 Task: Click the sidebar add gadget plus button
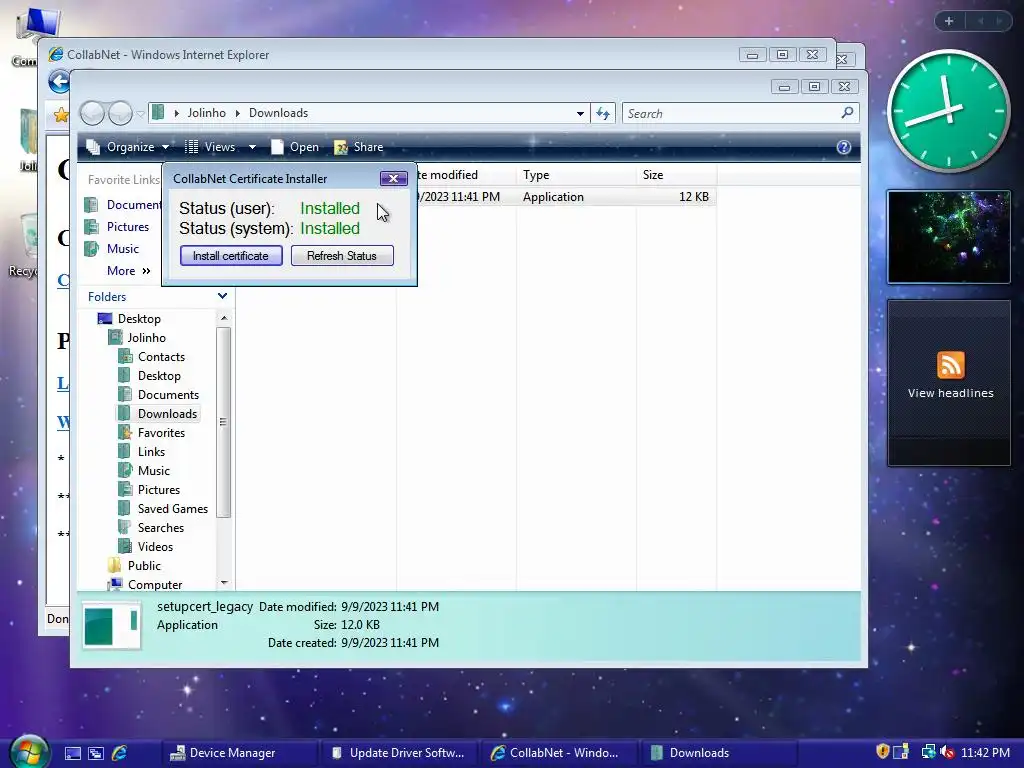coord(949,21)
